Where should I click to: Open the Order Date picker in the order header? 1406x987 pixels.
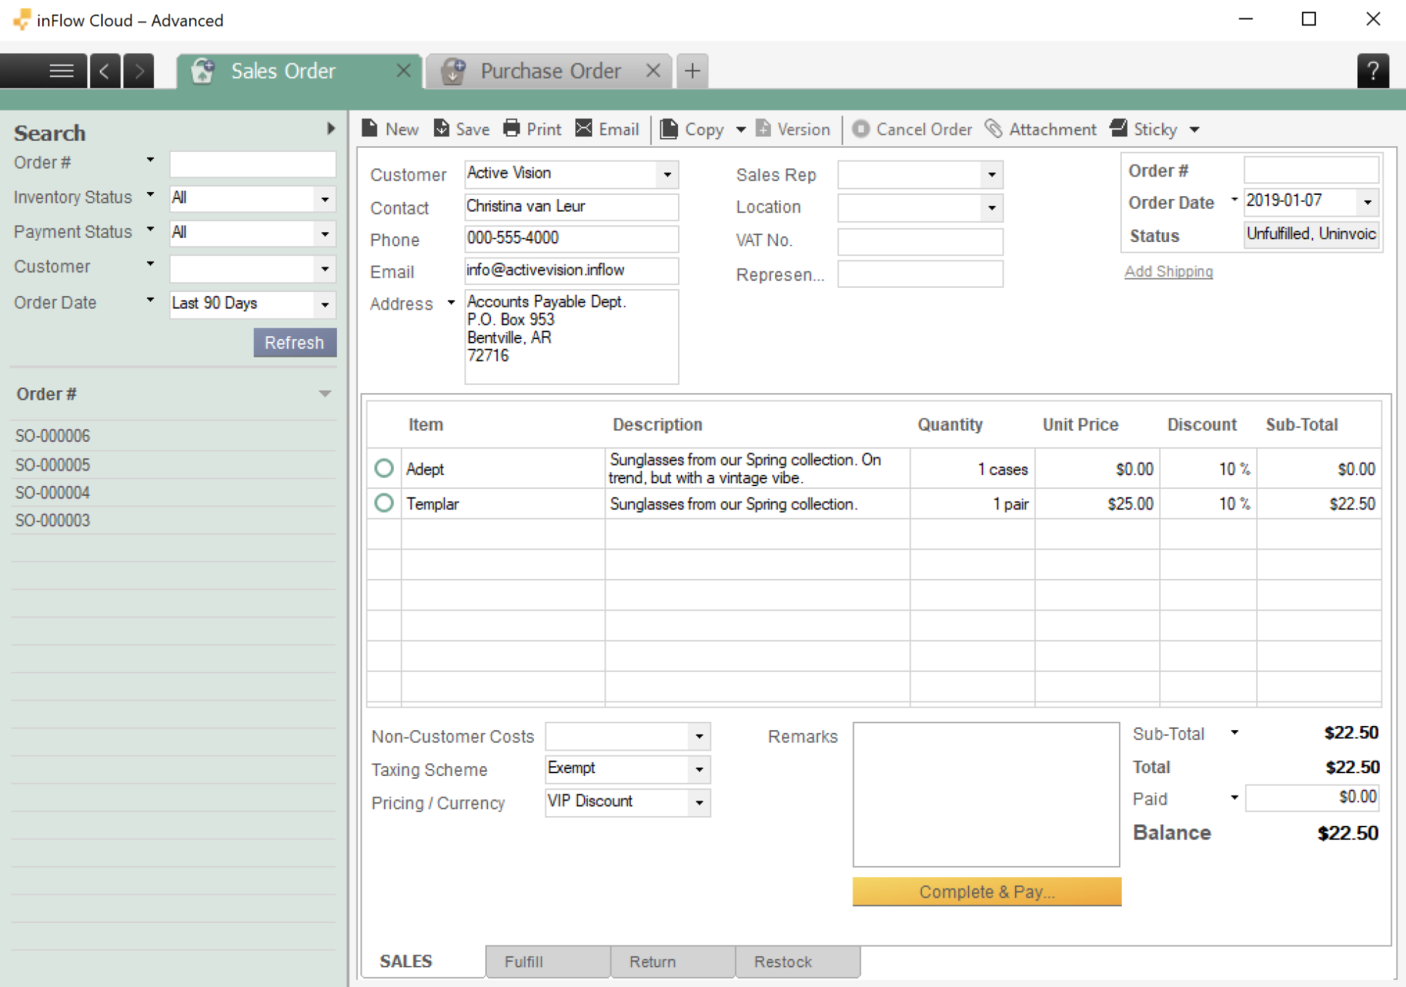point(1368,202)
